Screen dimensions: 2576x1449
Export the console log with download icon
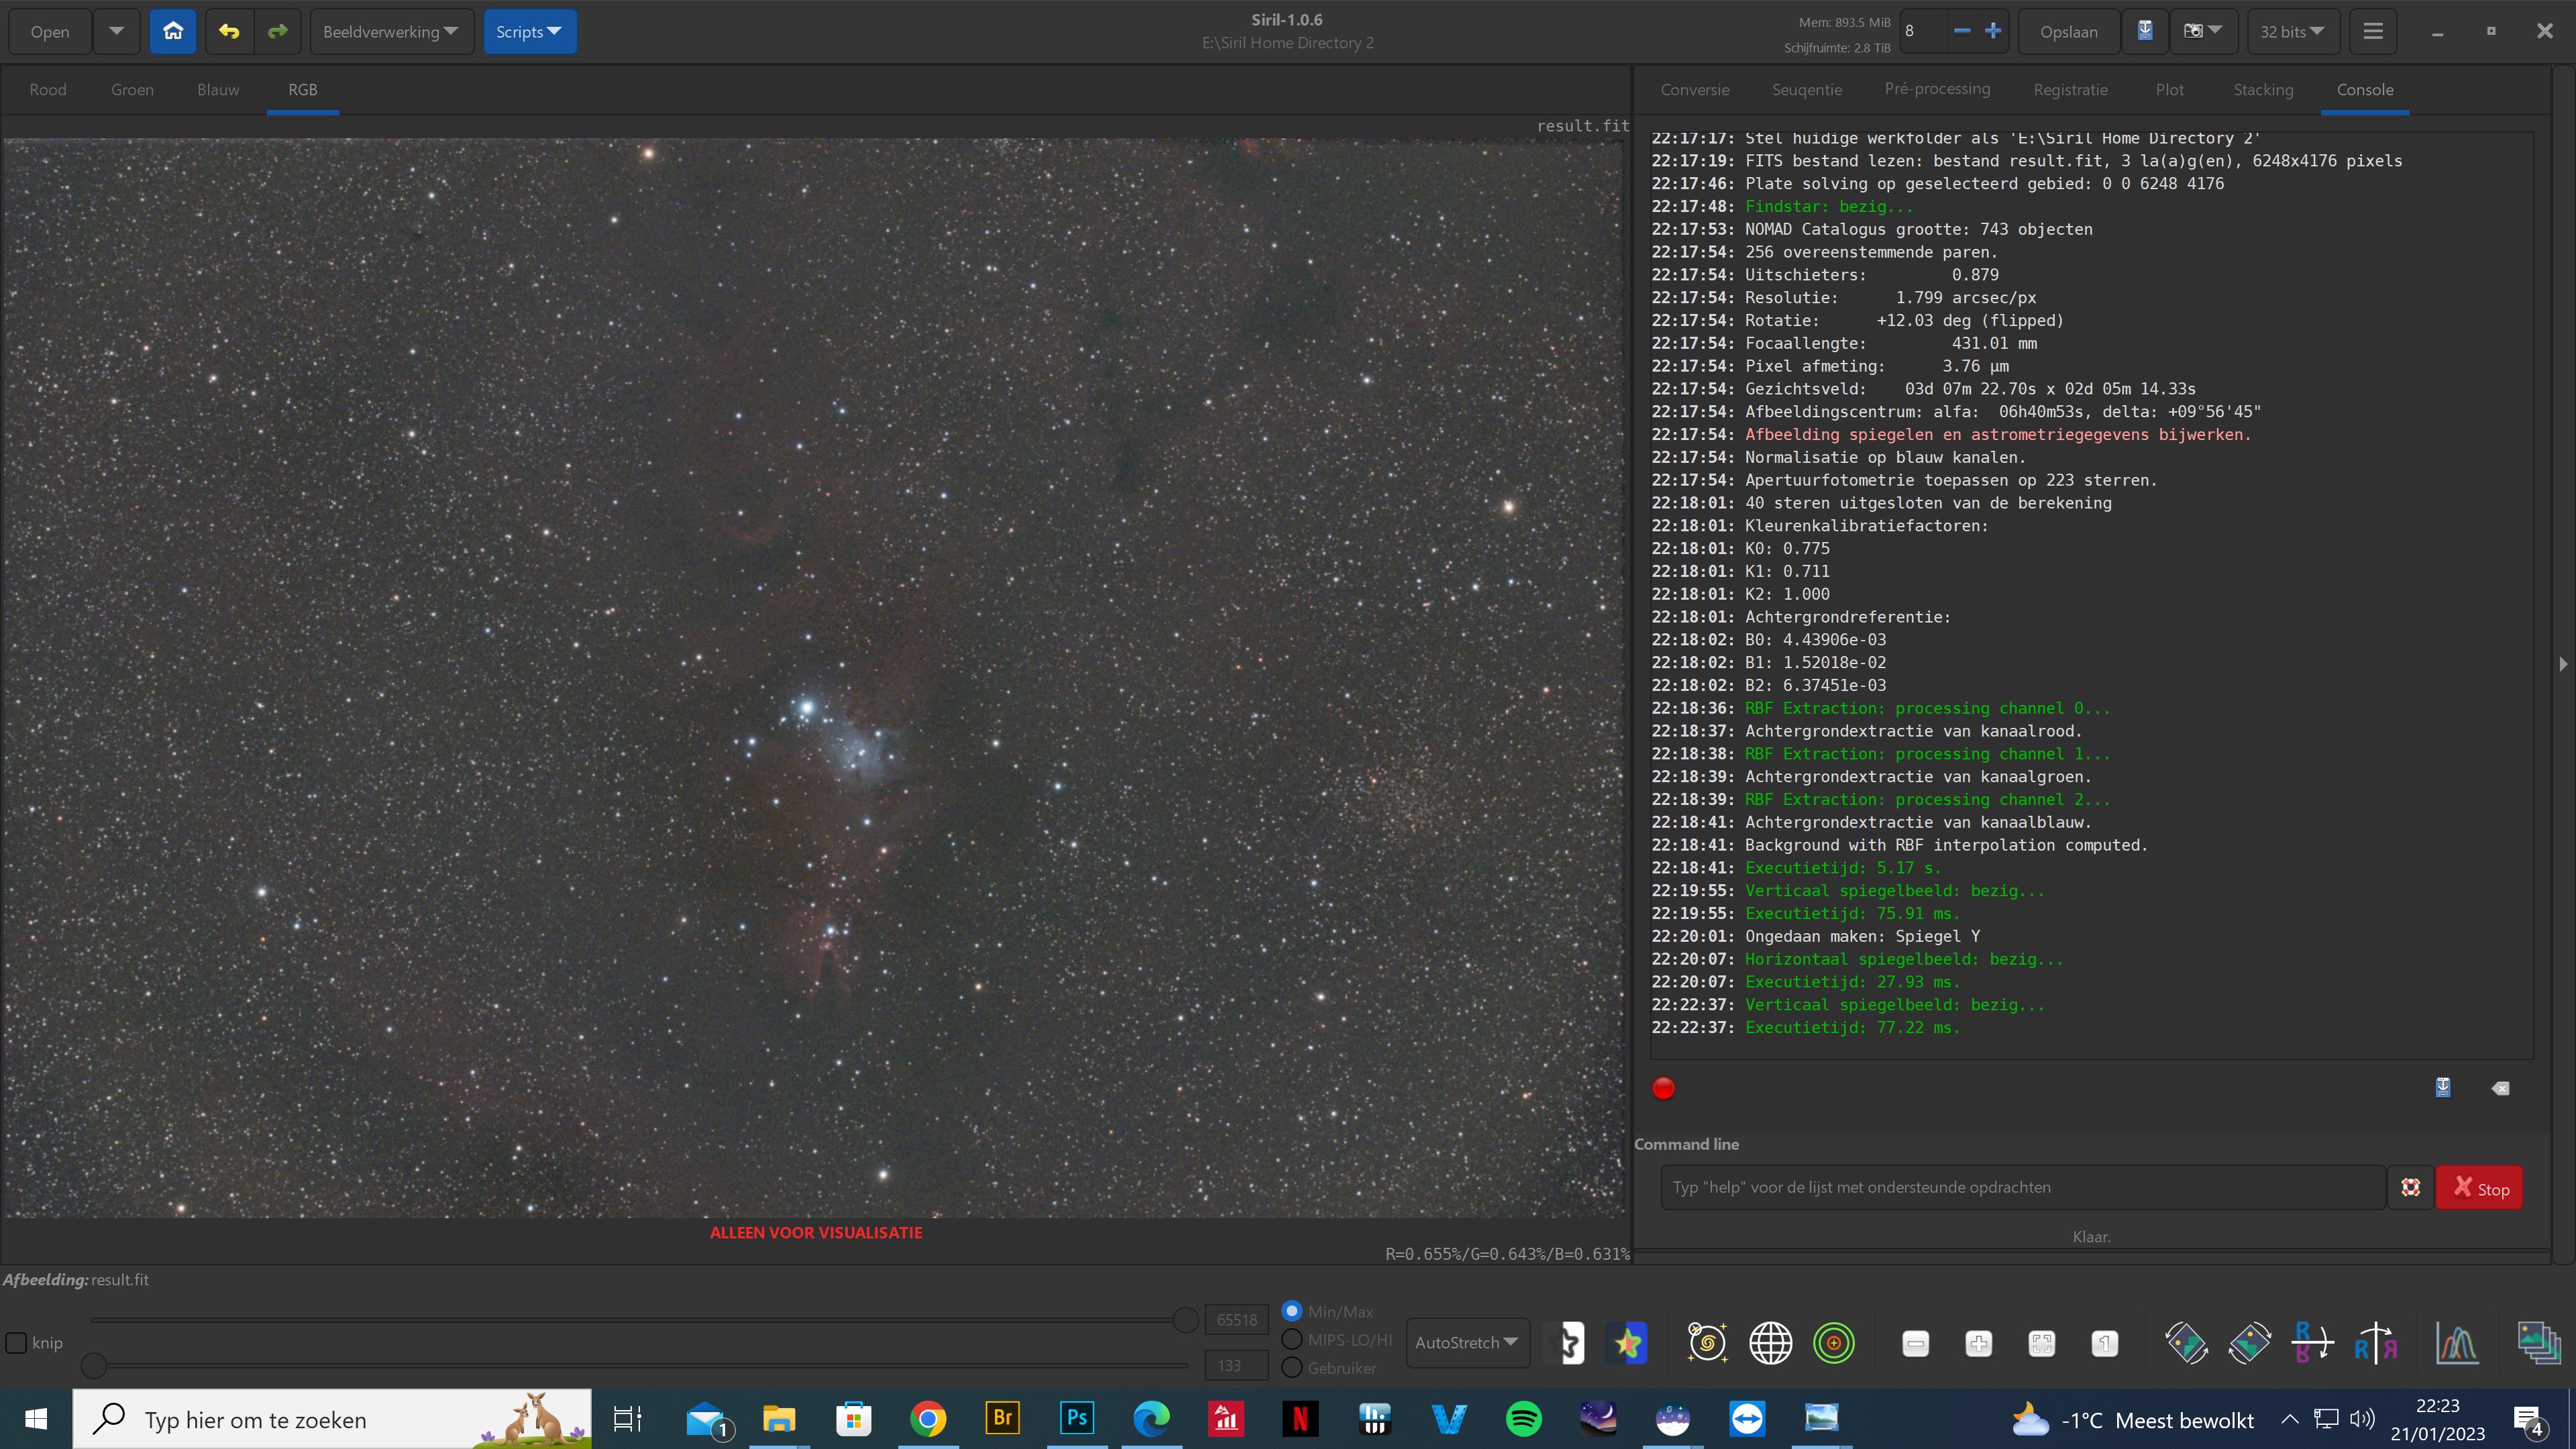pyautogui.click(x=2443, y=1087)
